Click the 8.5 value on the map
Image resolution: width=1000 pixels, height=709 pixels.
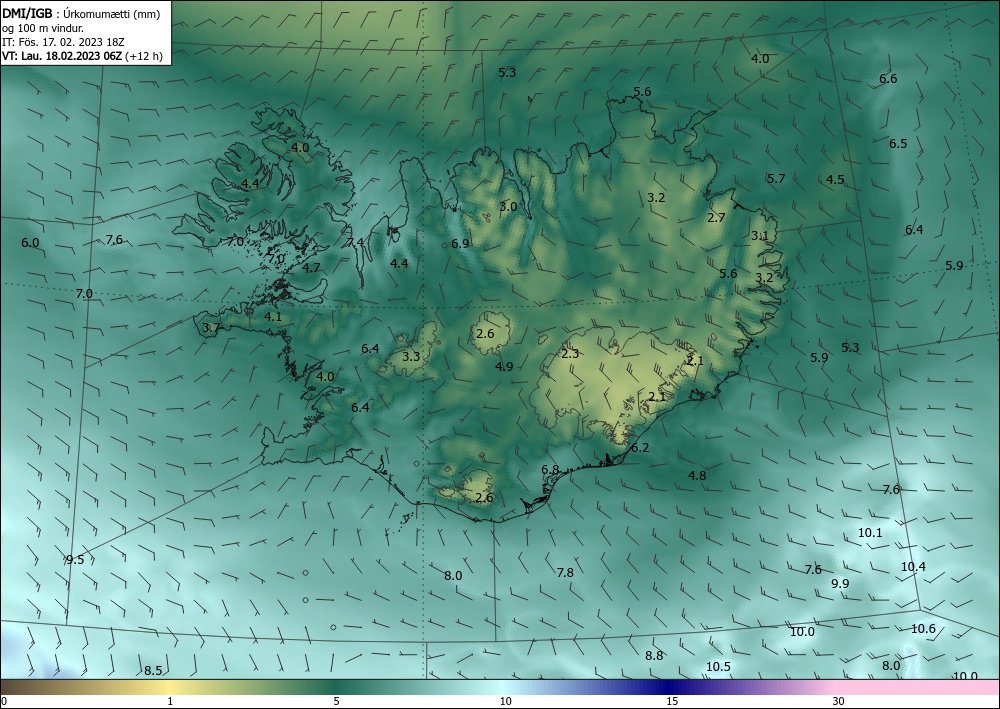pos(153,670)
